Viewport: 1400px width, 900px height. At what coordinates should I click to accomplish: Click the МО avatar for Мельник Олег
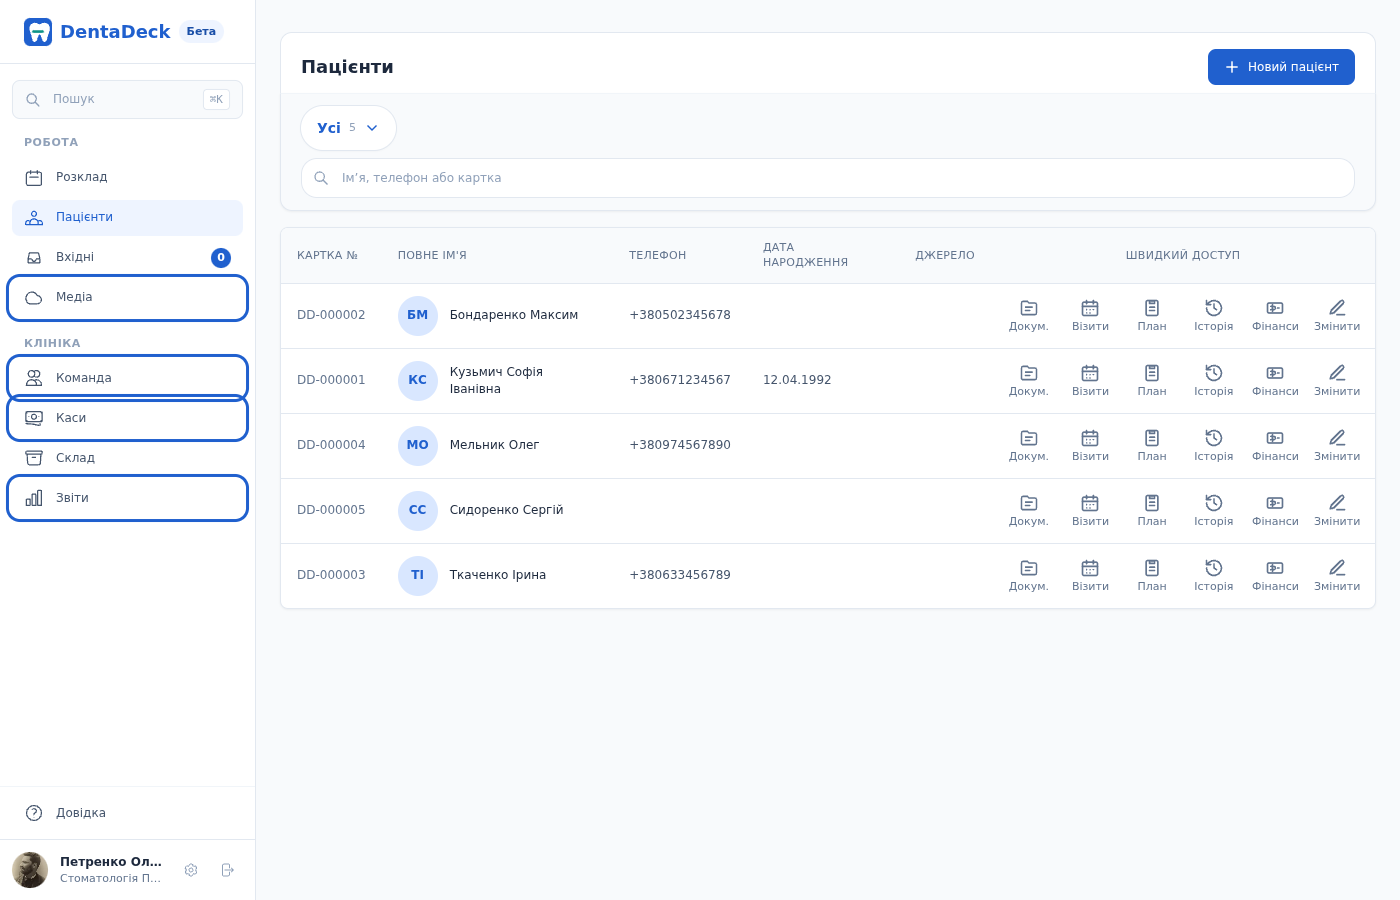point(418,446)
